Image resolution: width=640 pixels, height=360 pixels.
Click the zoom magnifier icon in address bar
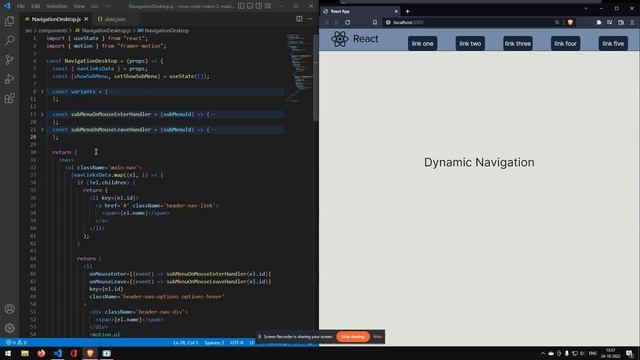pos(557,22)
